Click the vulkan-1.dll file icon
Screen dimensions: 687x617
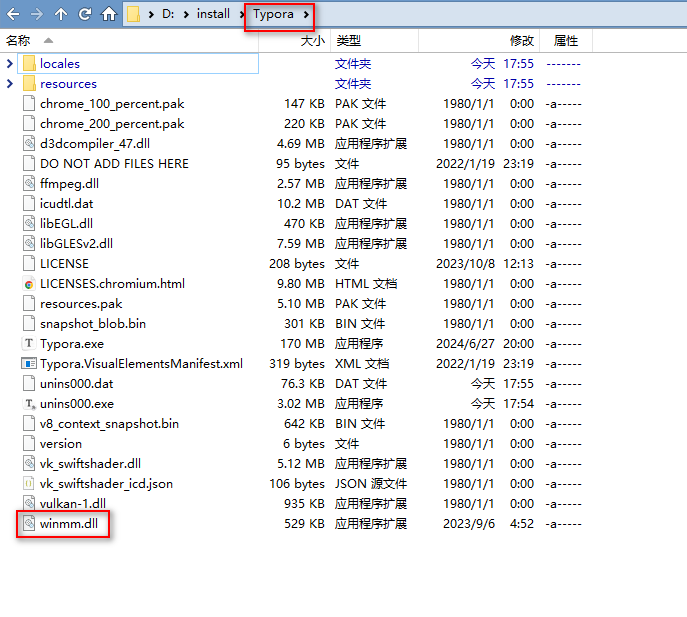coord(29,503)
